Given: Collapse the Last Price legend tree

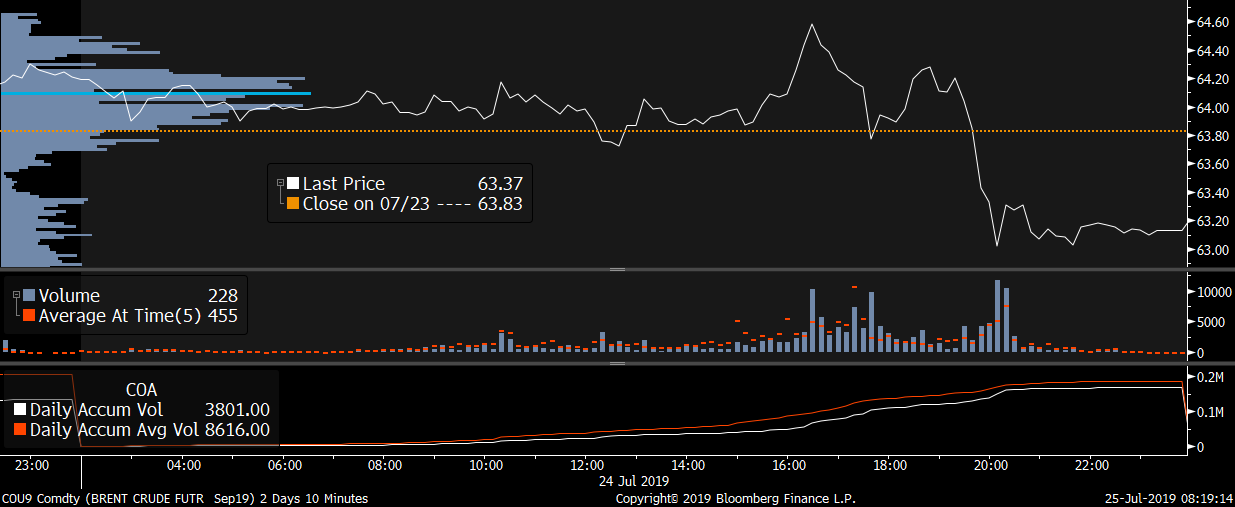Looking at the screenshot, I should click(x=280, y=183).
